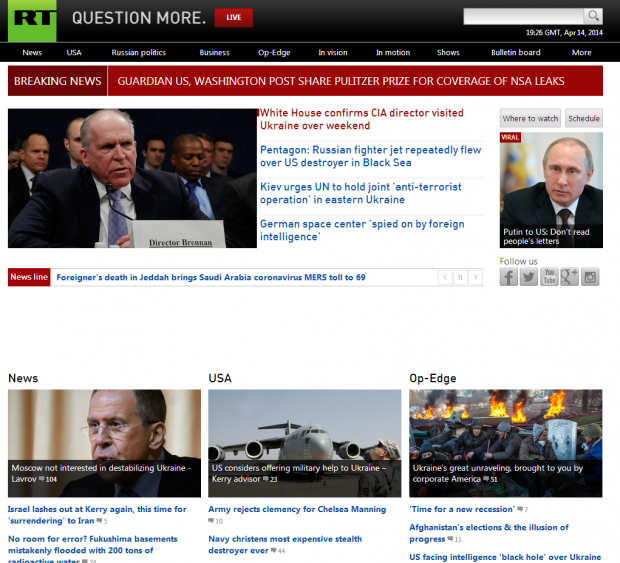Click the 104 comments count on Lavrov story
The width and height of the screenshot is (620, 563).
48,479
